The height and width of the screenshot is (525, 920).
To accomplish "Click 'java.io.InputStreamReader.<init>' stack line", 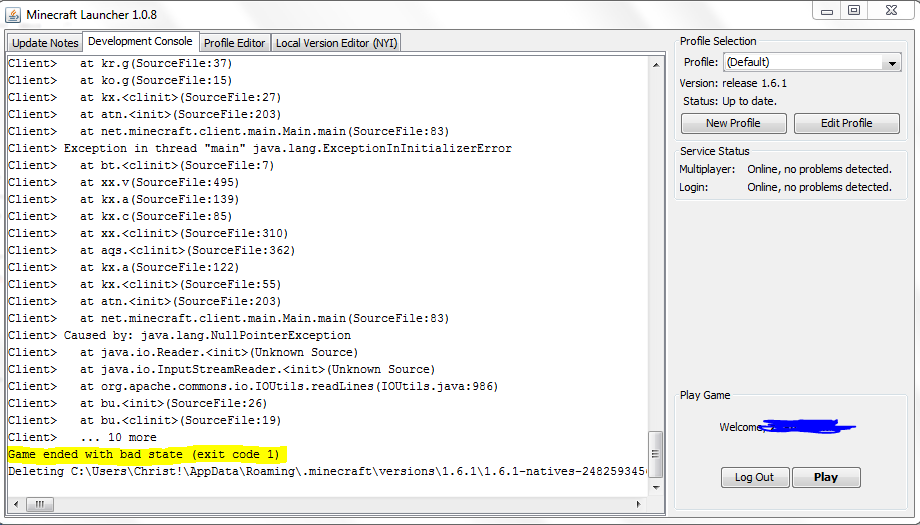I will click(x=221, y=369).
